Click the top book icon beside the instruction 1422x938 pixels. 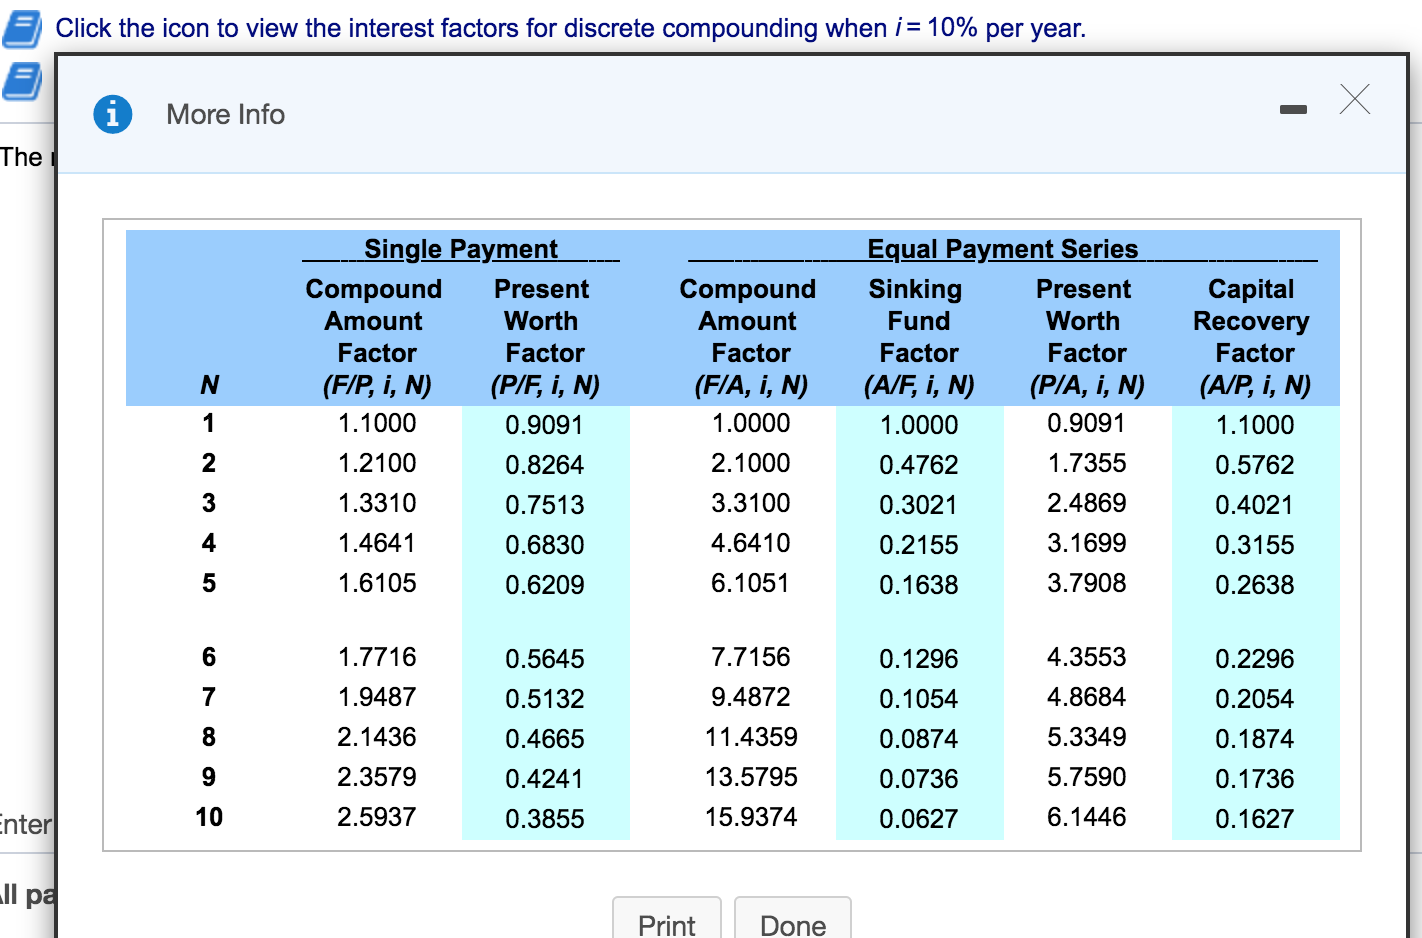pos(22,28)
